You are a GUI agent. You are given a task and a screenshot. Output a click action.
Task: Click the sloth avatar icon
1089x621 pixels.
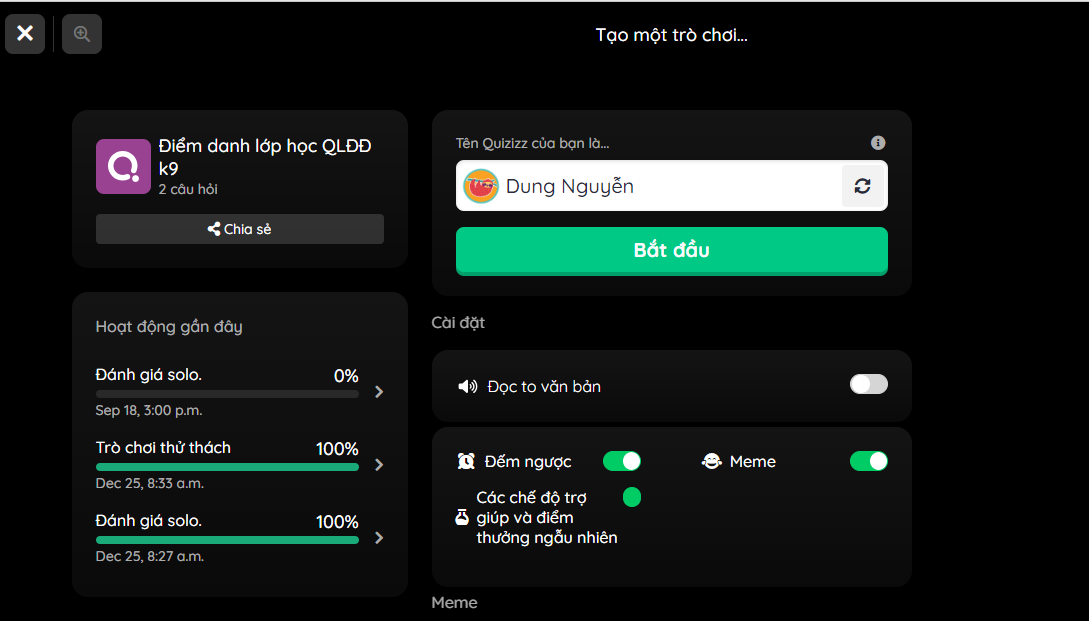481,186
